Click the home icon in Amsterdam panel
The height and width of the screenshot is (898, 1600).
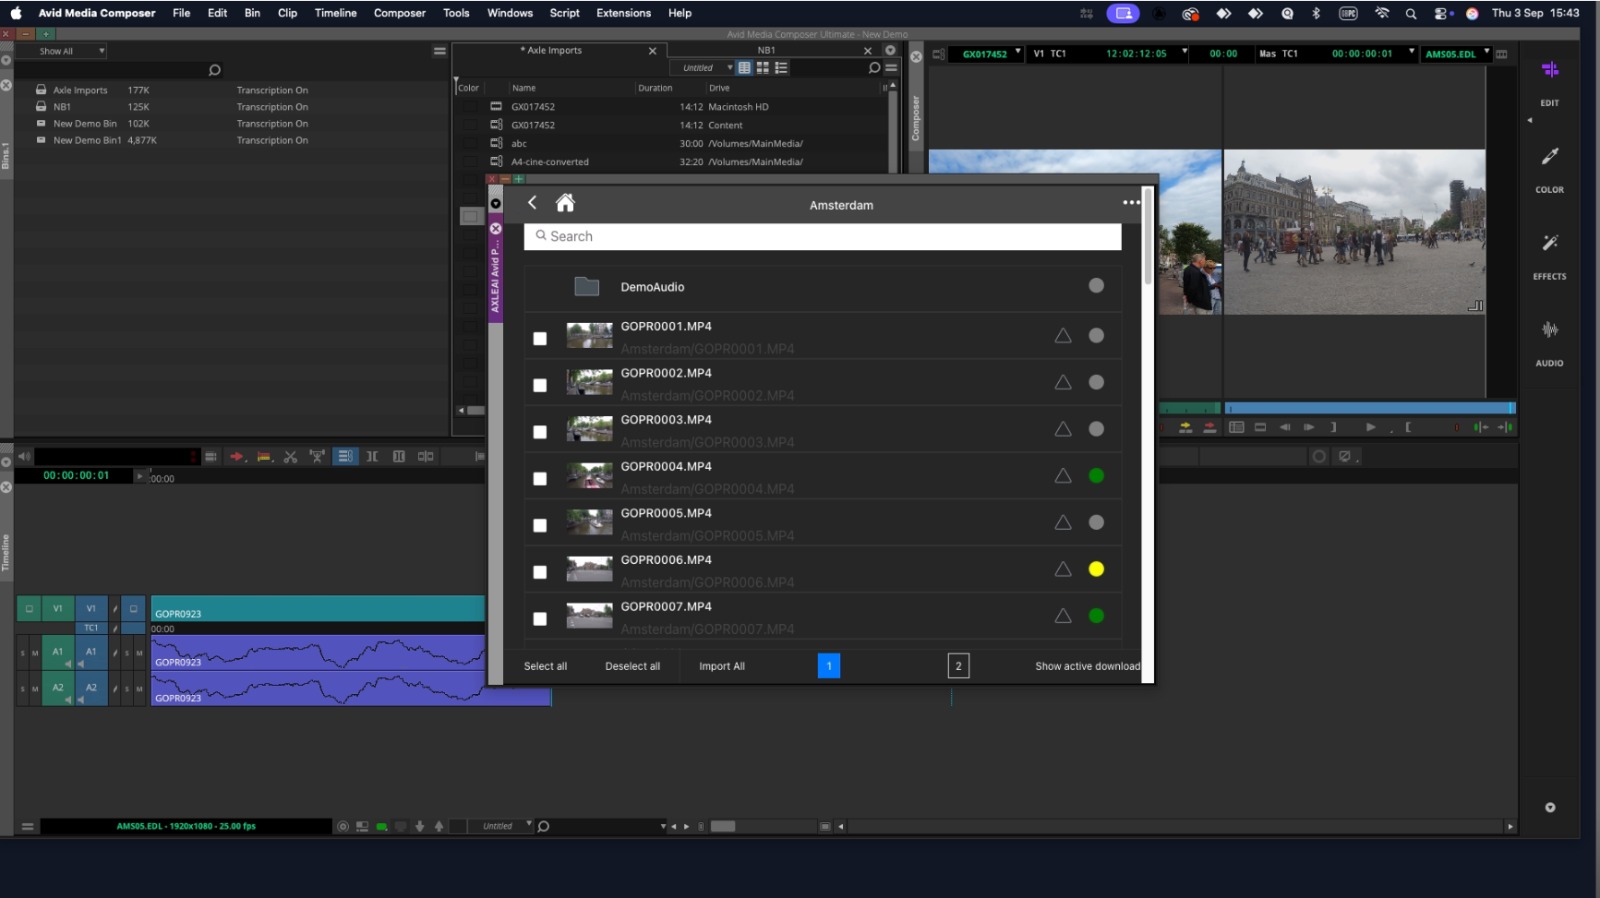tap(565, 203)
